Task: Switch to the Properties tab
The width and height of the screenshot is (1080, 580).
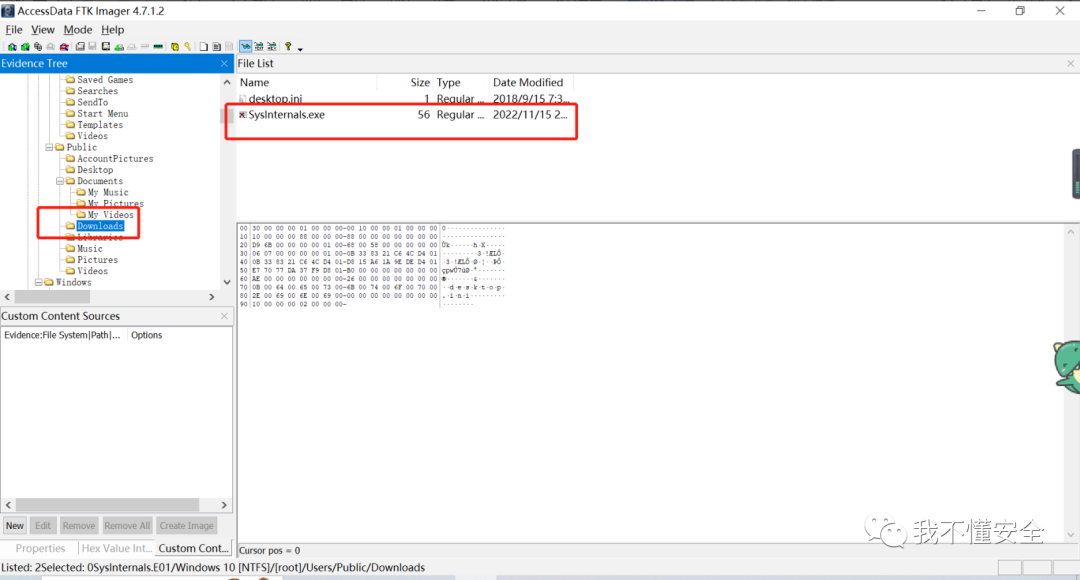Action: coord(40,548)
